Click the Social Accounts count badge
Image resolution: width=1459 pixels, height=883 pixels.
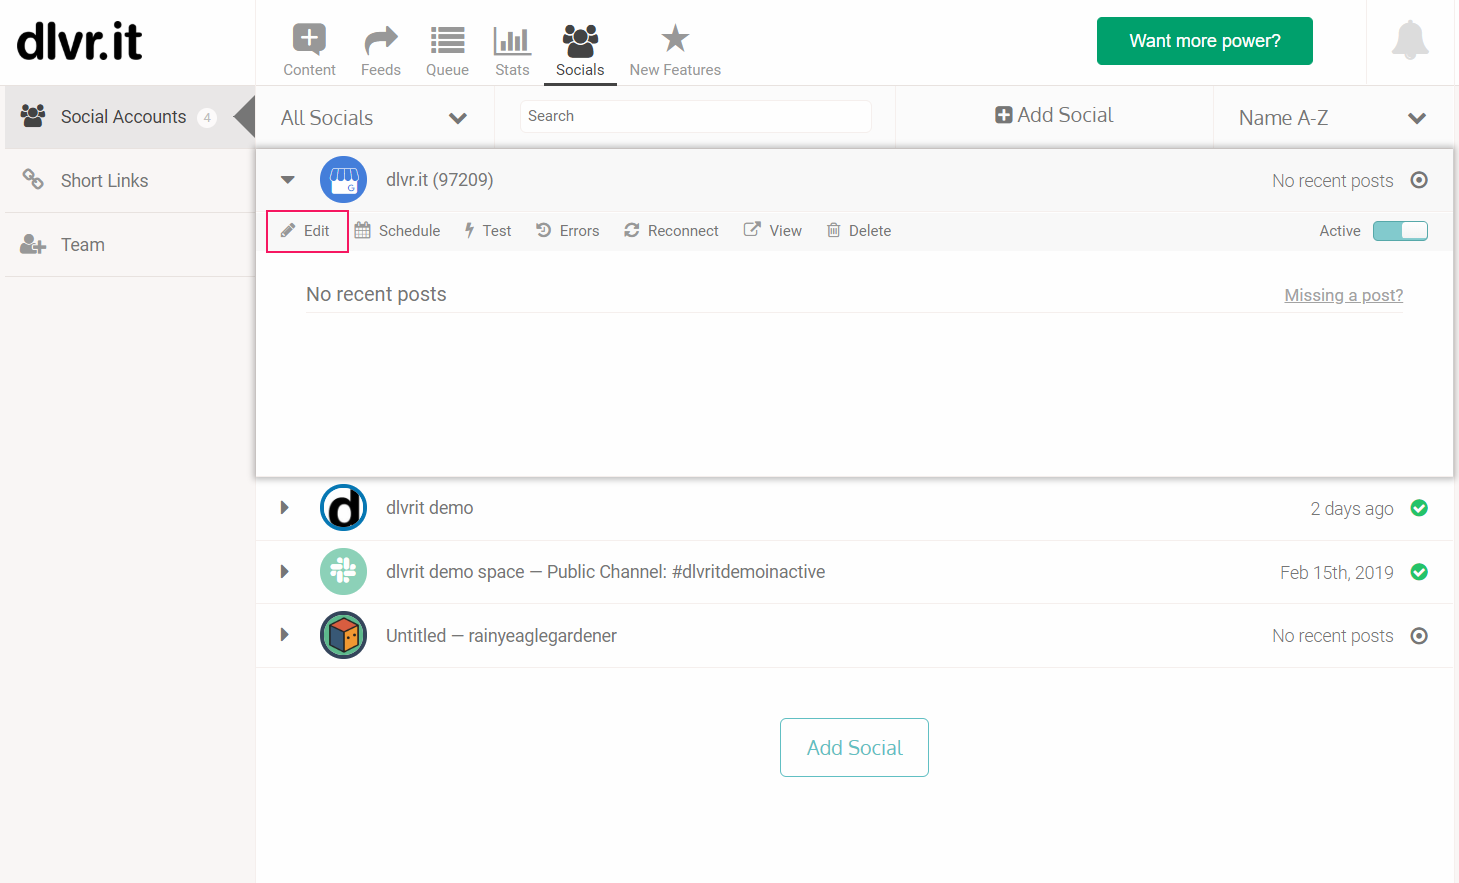[207, 117]
